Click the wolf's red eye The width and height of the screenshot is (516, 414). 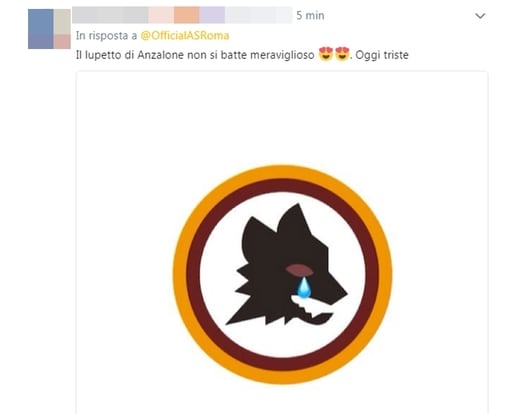pos(299,270)
